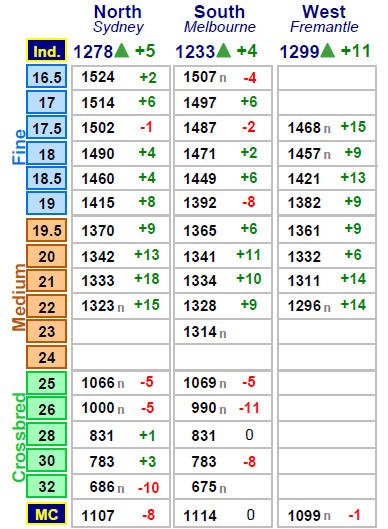The height and width of the screenshot is (529, 388).
Task: Click the price 1502
Action: pyautogui.click(x=98, y=128)
